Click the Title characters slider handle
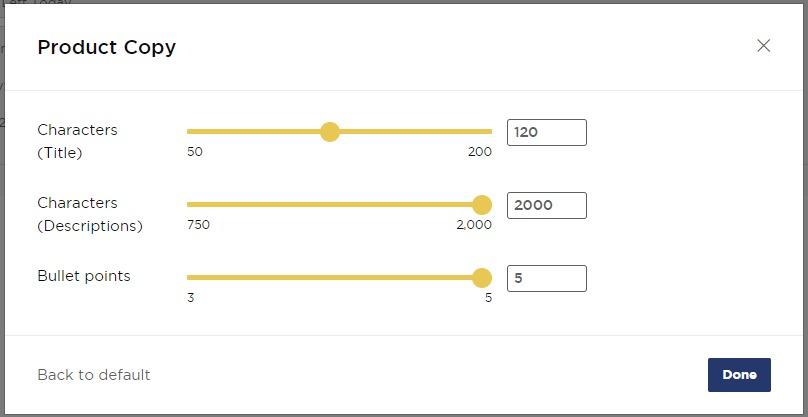The width and height of the screenshot is (808, 417). [330, 132]
